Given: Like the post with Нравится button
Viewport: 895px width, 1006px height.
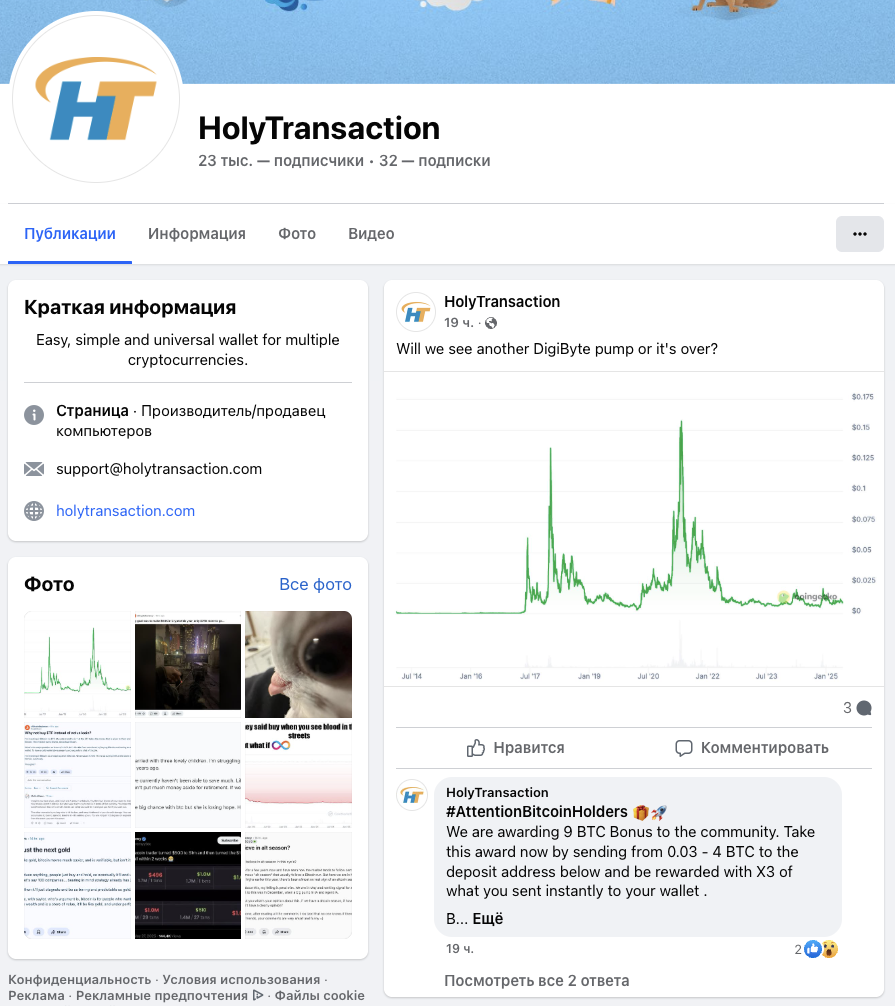Looking at the screenshot, I should [515, 747].
